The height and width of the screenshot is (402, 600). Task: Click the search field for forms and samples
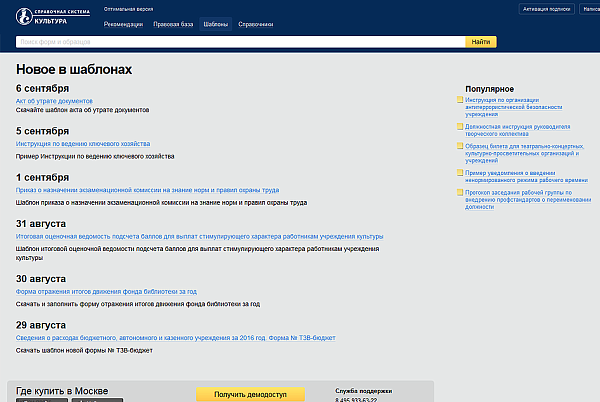[x=240, y=42]
